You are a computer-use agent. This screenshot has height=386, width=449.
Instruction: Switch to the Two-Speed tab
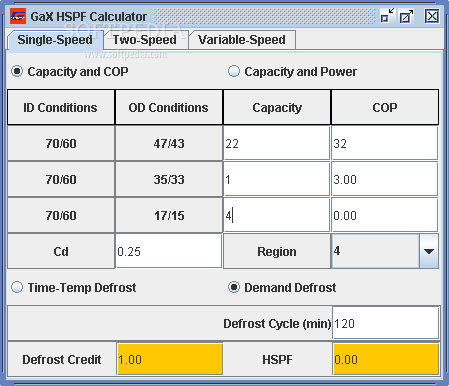(x=145, y=40)
